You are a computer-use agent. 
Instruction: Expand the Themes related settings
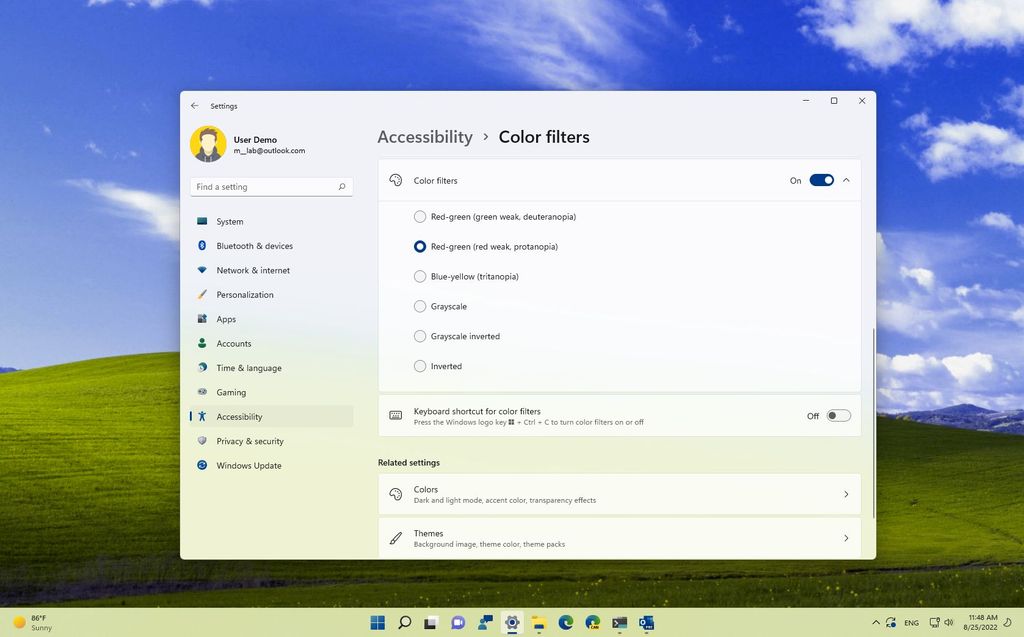[618, 537]
